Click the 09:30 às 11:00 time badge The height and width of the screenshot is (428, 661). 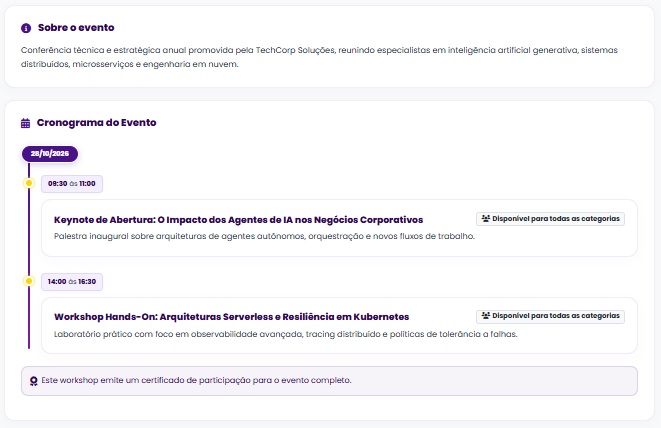point(72,184)
